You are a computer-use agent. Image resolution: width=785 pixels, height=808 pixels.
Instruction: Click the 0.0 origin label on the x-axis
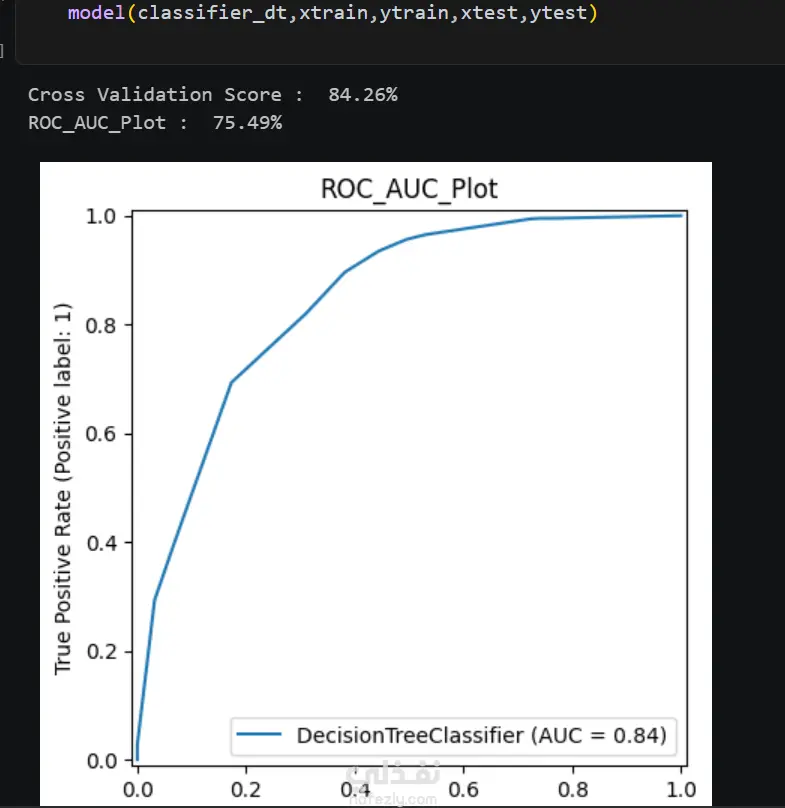point(138,789)
